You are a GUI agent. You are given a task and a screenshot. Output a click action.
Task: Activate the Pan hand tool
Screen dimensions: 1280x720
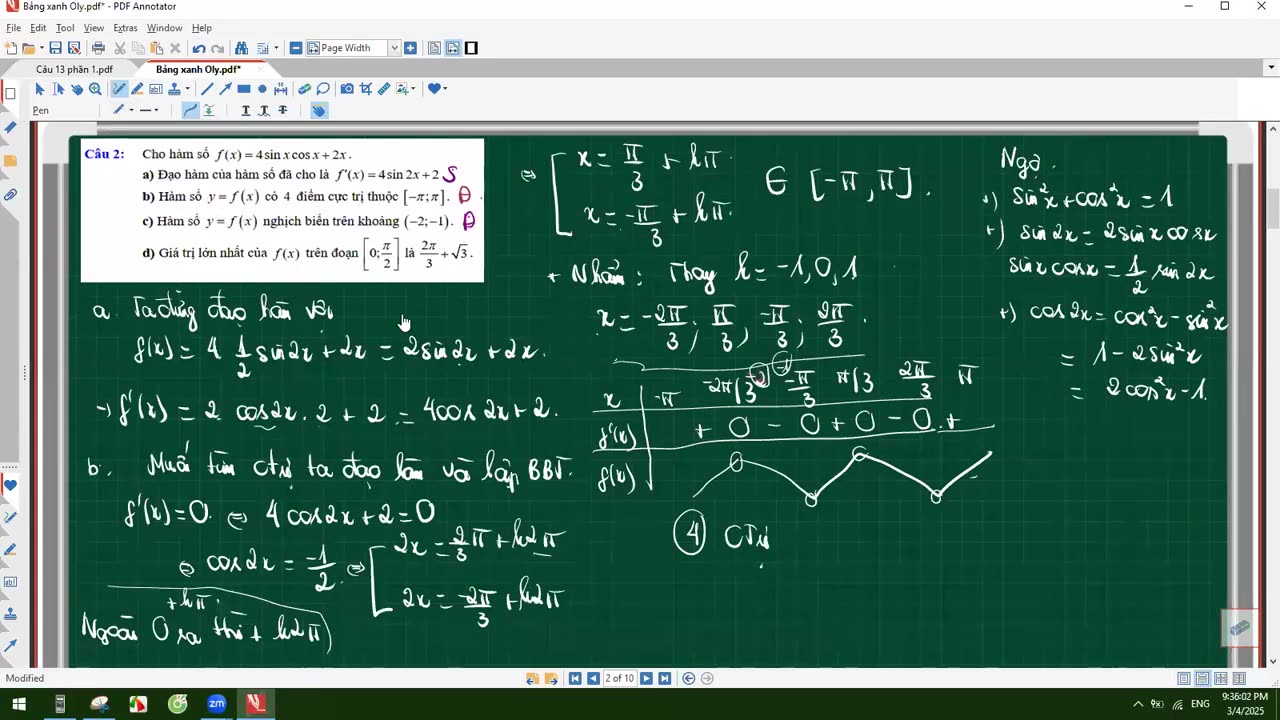pos(77,89)
